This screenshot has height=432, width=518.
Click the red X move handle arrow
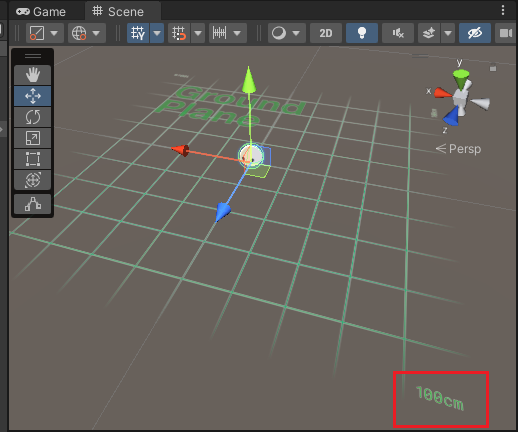pyautogui.click(x=180, y=150)
